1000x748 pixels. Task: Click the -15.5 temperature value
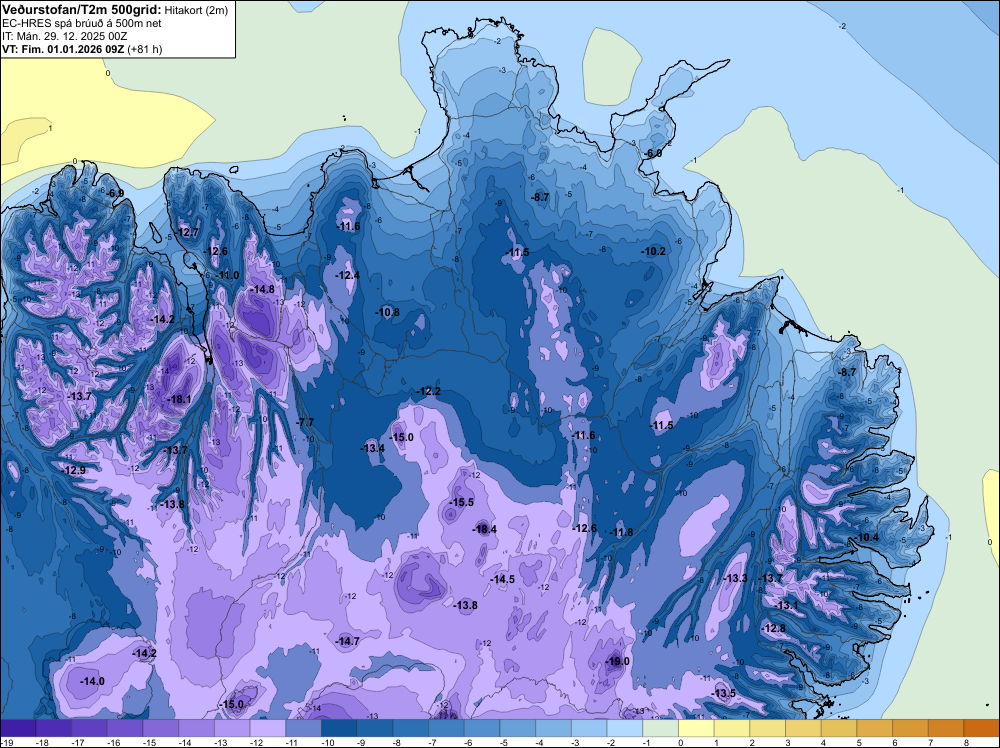click(461, 502)
